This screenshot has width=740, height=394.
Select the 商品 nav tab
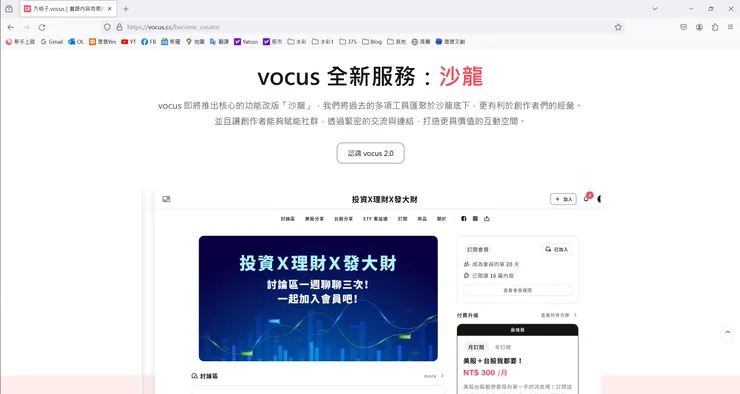(x=422, y=219)
